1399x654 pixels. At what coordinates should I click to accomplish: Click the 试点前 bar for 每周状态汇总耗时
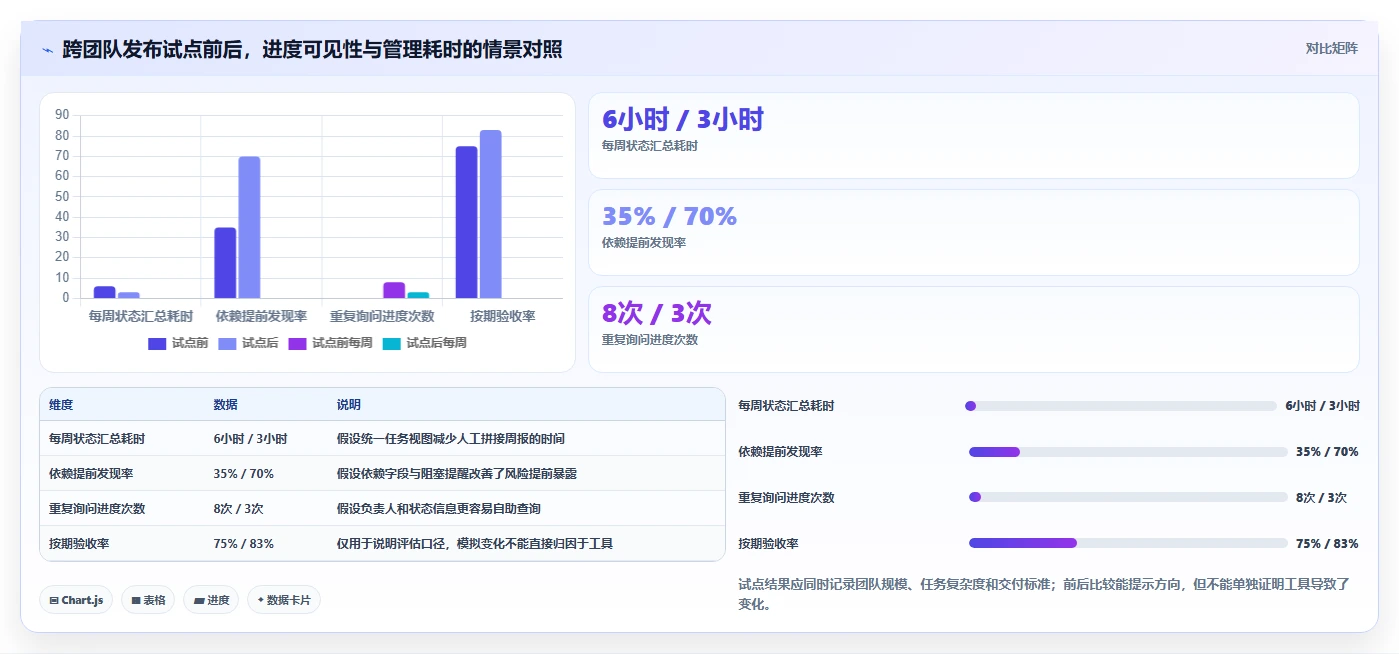(x=104, y=292)
